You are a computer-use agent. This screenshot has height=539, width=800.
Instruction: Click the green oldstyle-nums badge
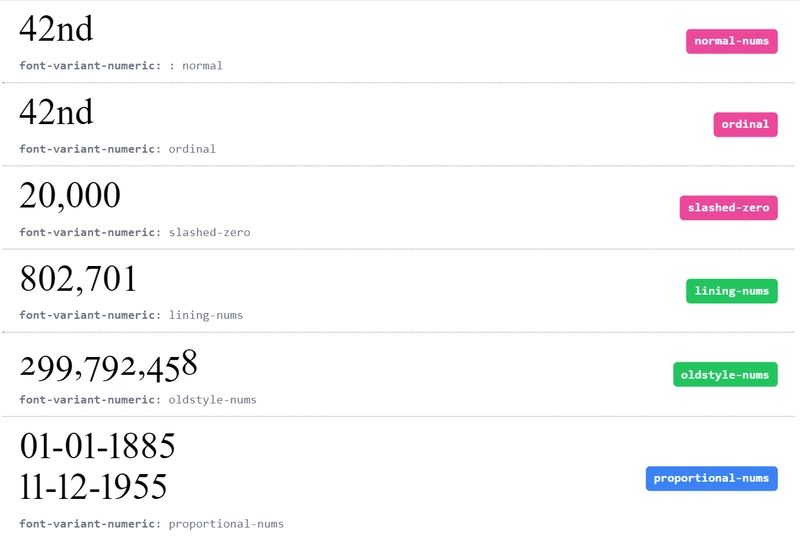coord(725,375)
